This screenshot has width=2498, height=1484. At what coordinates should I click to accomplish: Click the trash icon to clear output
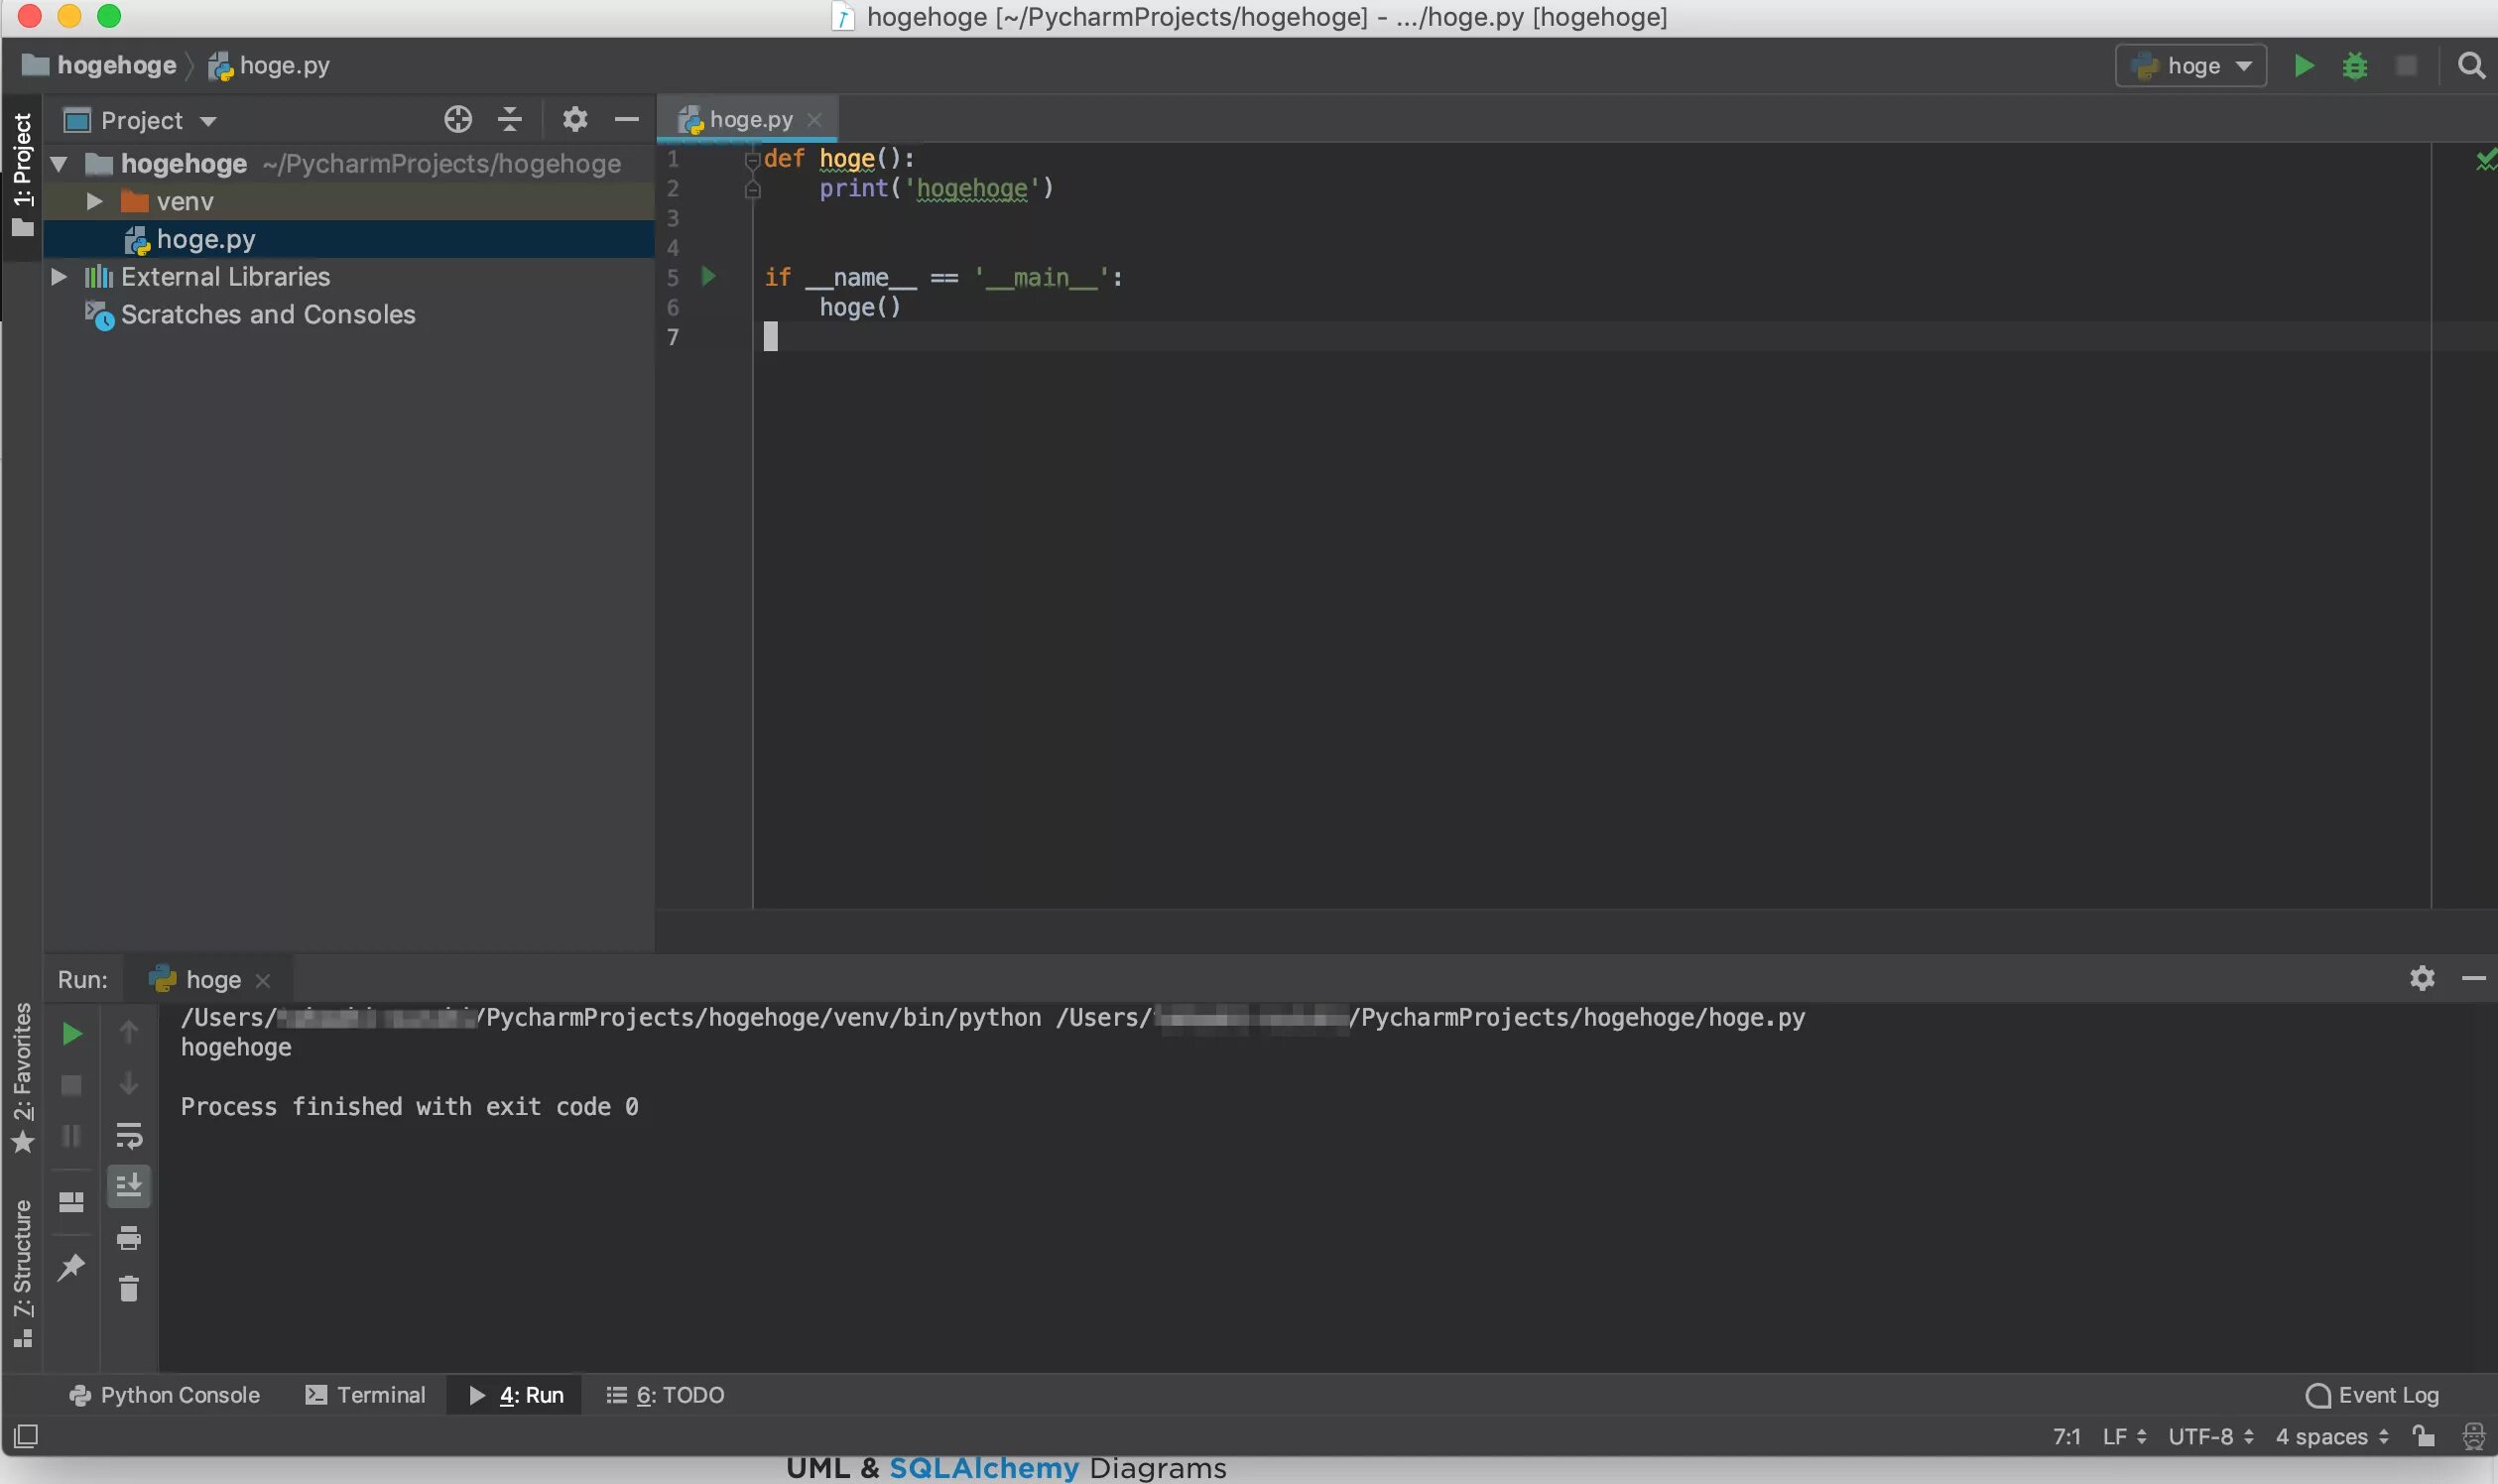point(129,1289)
